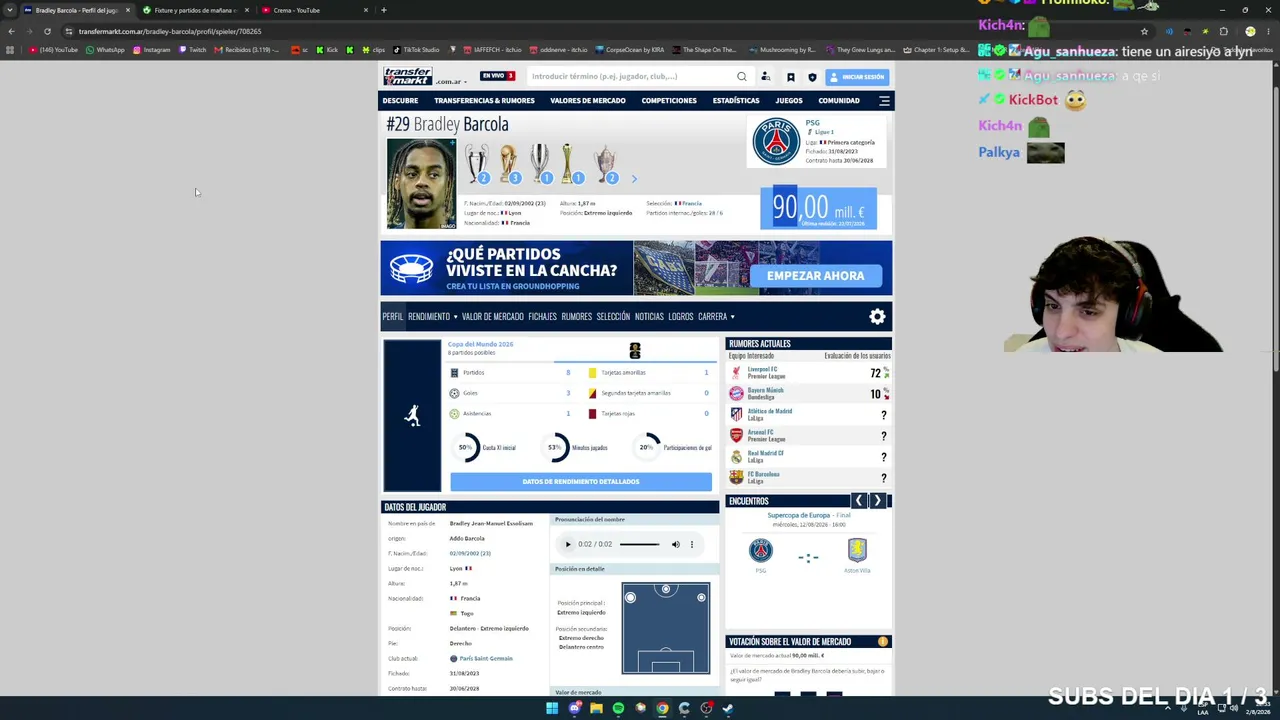Click the PSG crest in Encuentros match
Screen dimensions: 1280x720
761,550
